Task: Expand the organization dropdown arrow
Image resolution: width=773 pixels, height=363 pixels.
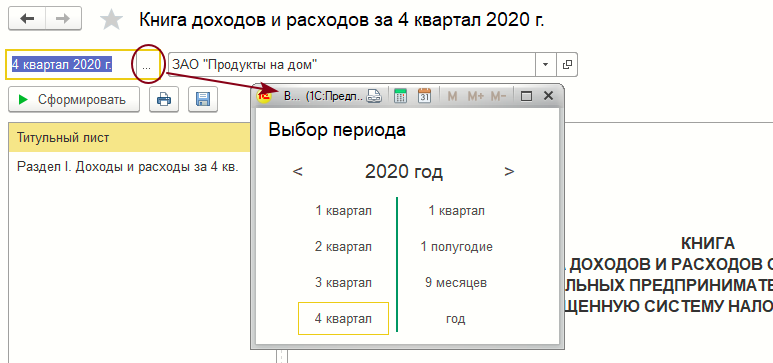Action: coord(545,65)
